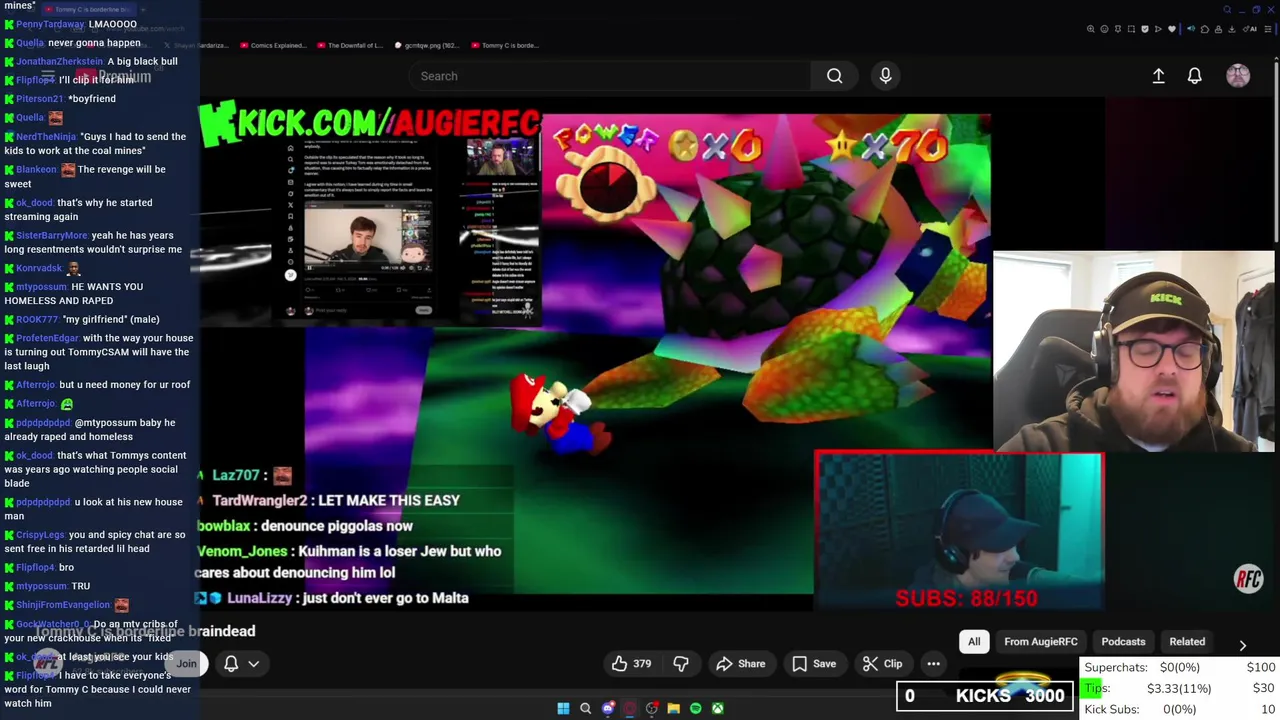Image resolution: width=1280 pixels, height=720 pixels.
Task: Open File Explorer folder on taskbar
Action: (x=673, y=708)
